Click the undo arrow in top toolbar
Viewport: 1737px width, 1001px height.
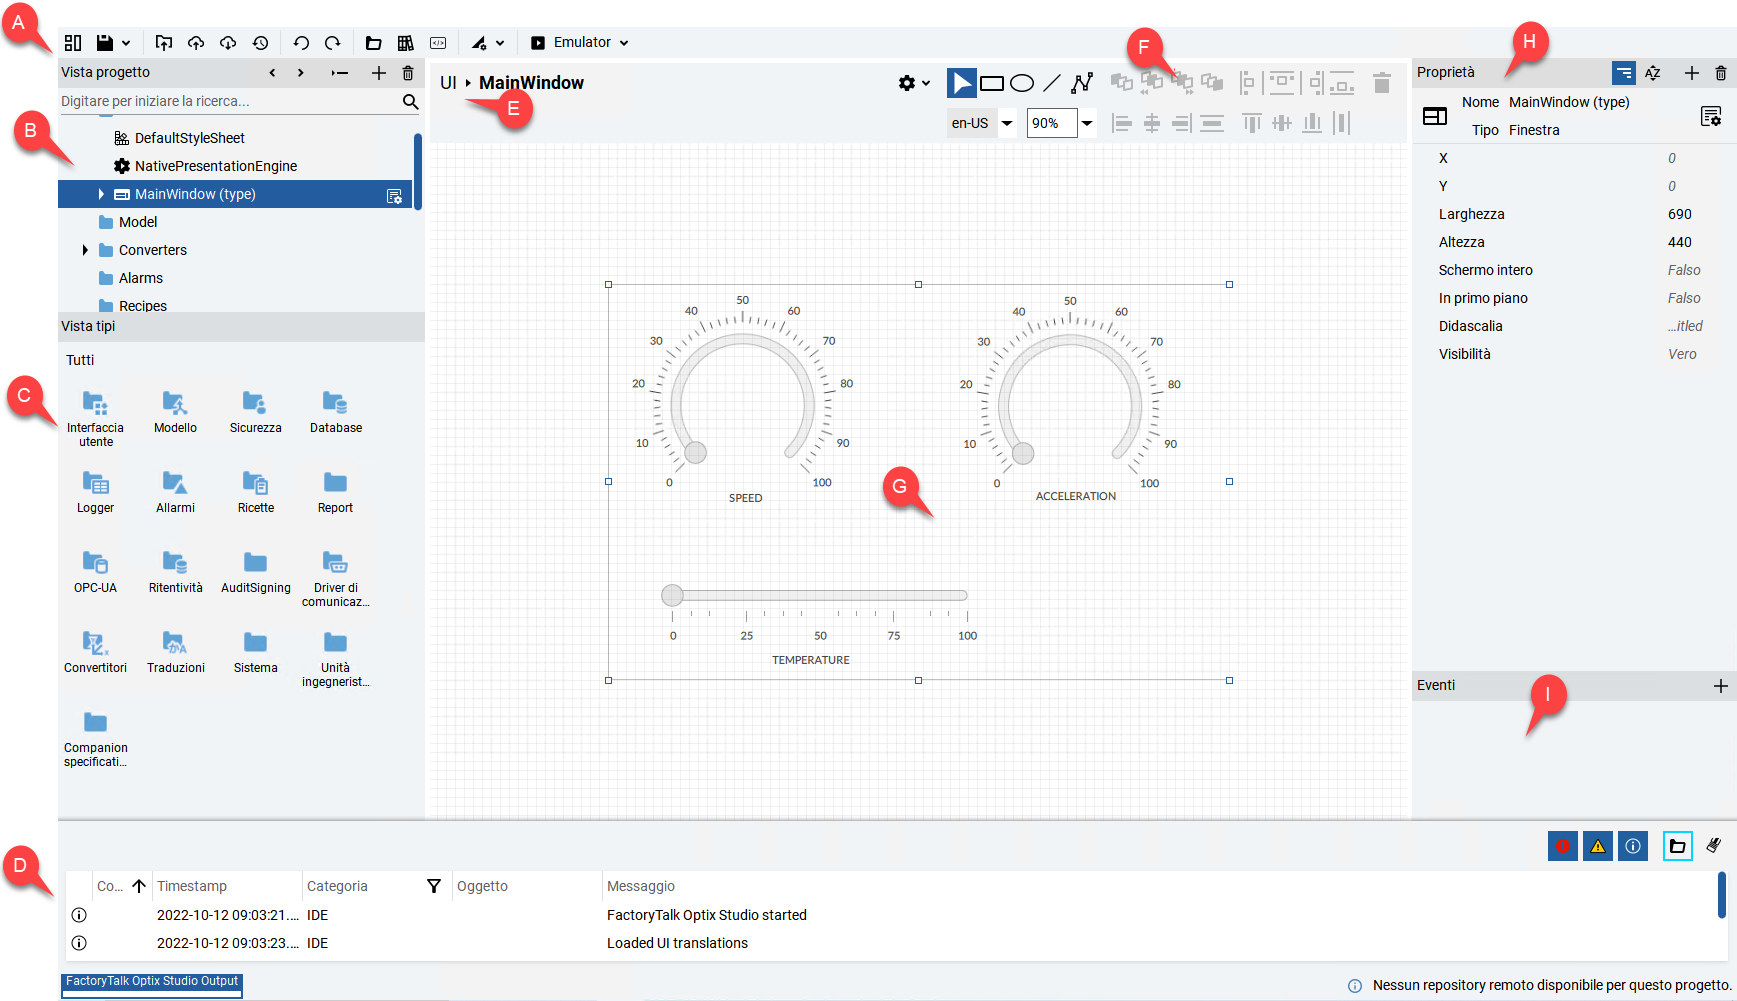(x=301, y=43)
